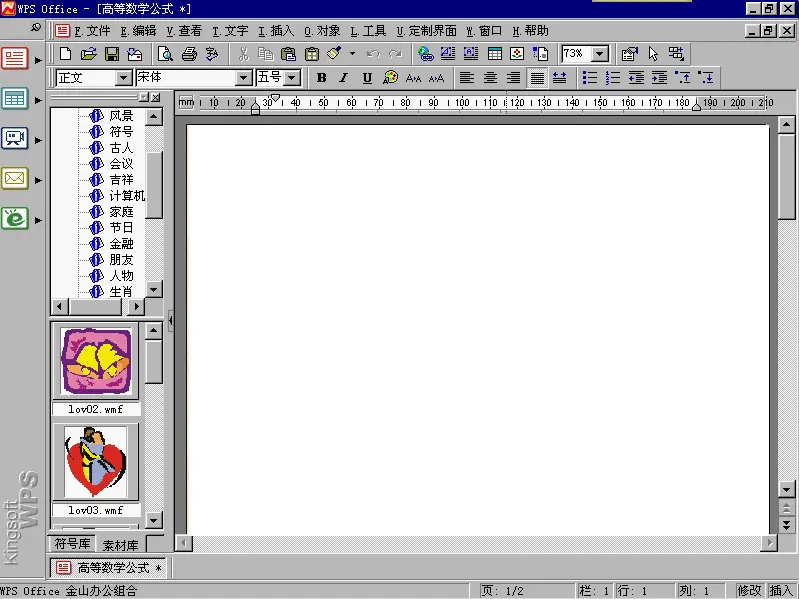This screenshot has width=799, height=599.
Task: Click the New document icon
Action: coord(65,54)
